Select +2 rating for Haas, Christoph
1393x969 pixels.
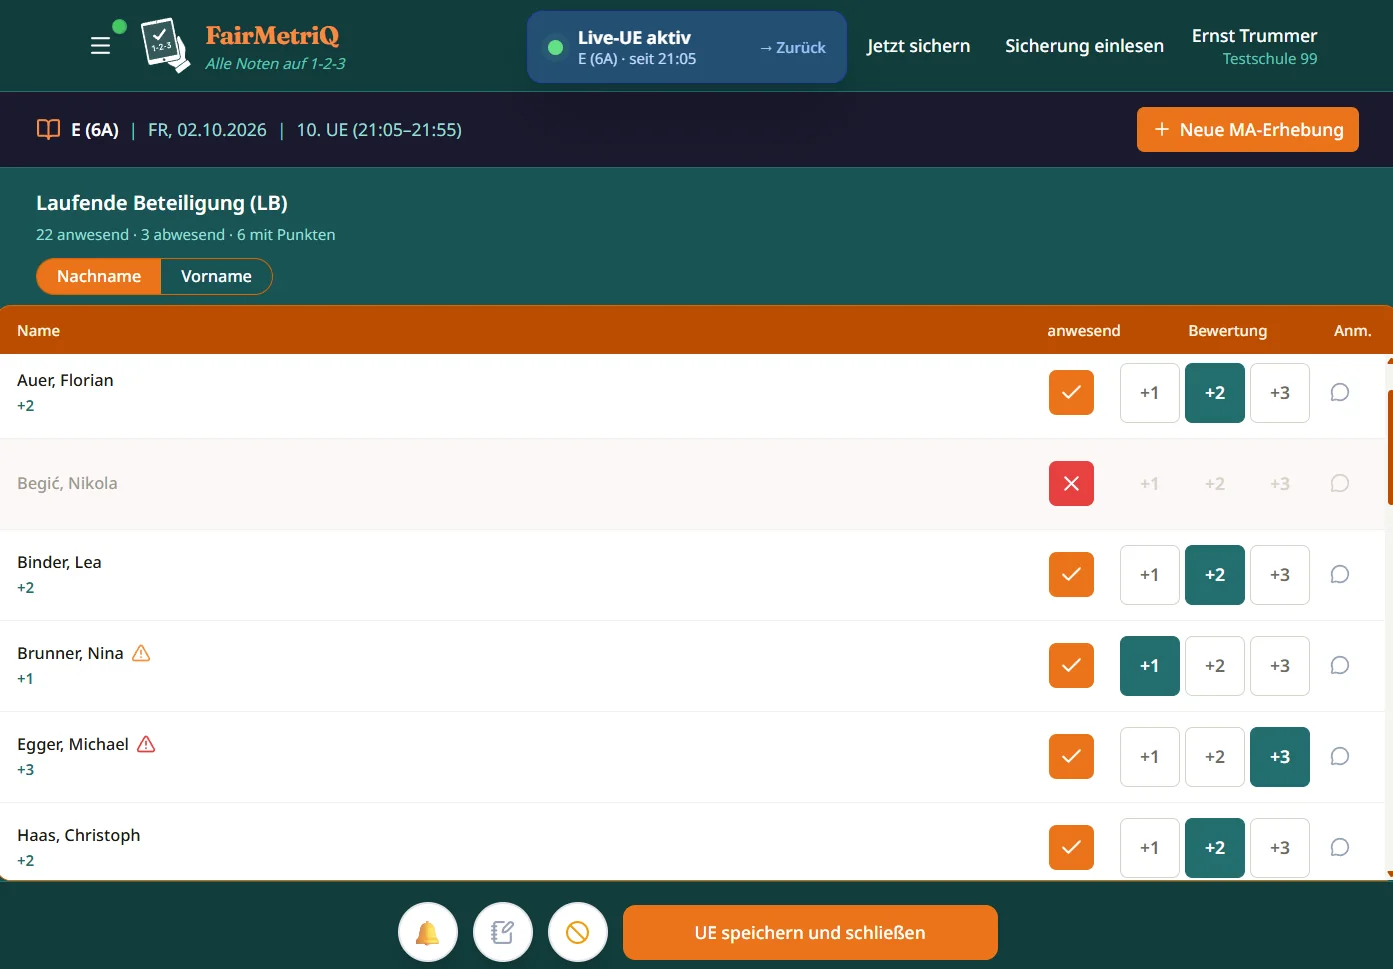1215,847
